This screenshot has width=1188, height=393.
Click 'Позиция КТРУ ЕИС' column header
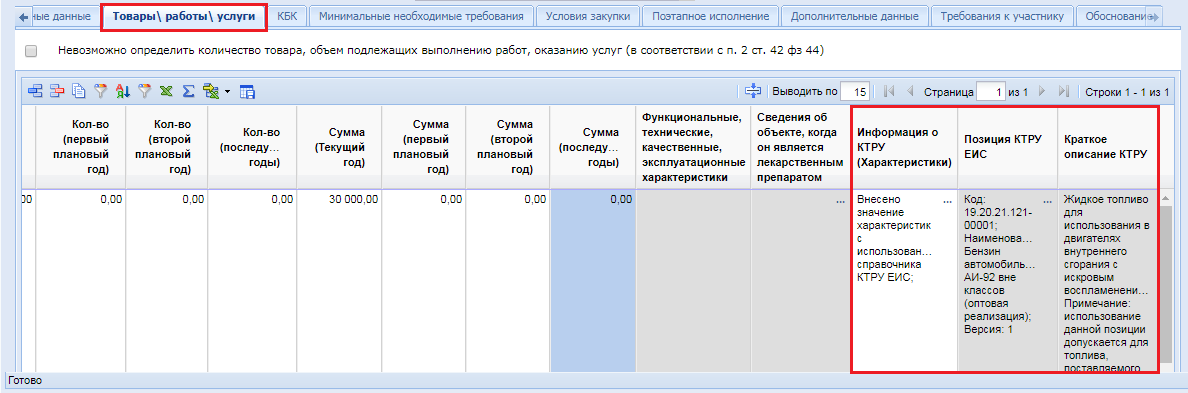[1008, 147]
